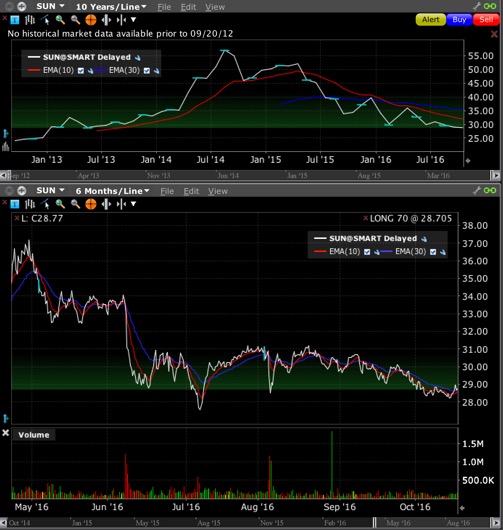
Task: Toggle the EMA(30) checkbox in bottom chart legend
Action: (433, 252)
